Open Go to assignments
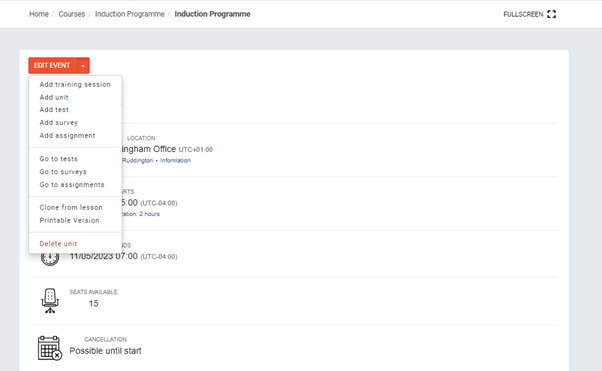 pos(72,185)
